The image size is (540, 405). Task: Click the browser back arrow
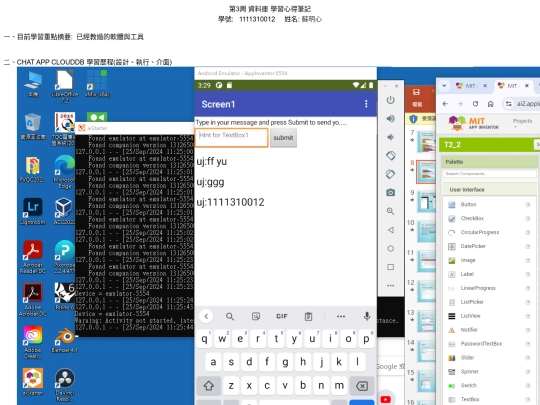coord(445,104)
